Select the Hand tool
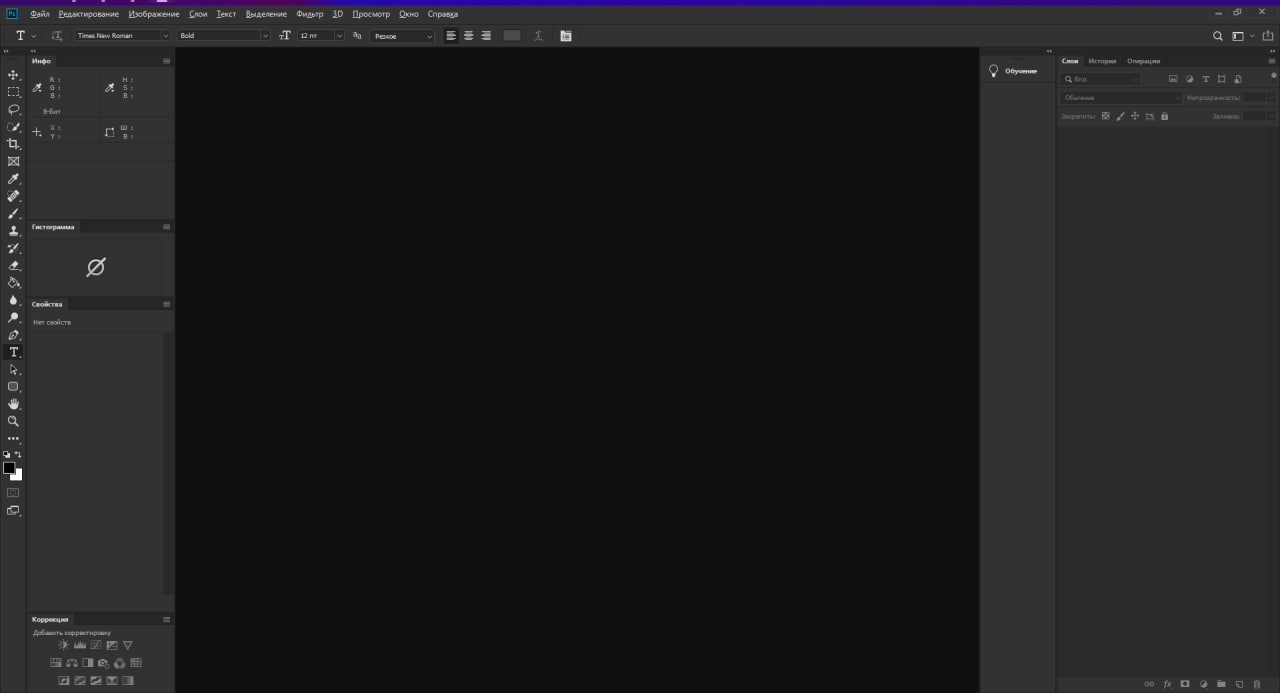1280x693 pixels. click(x=13, y=404)
